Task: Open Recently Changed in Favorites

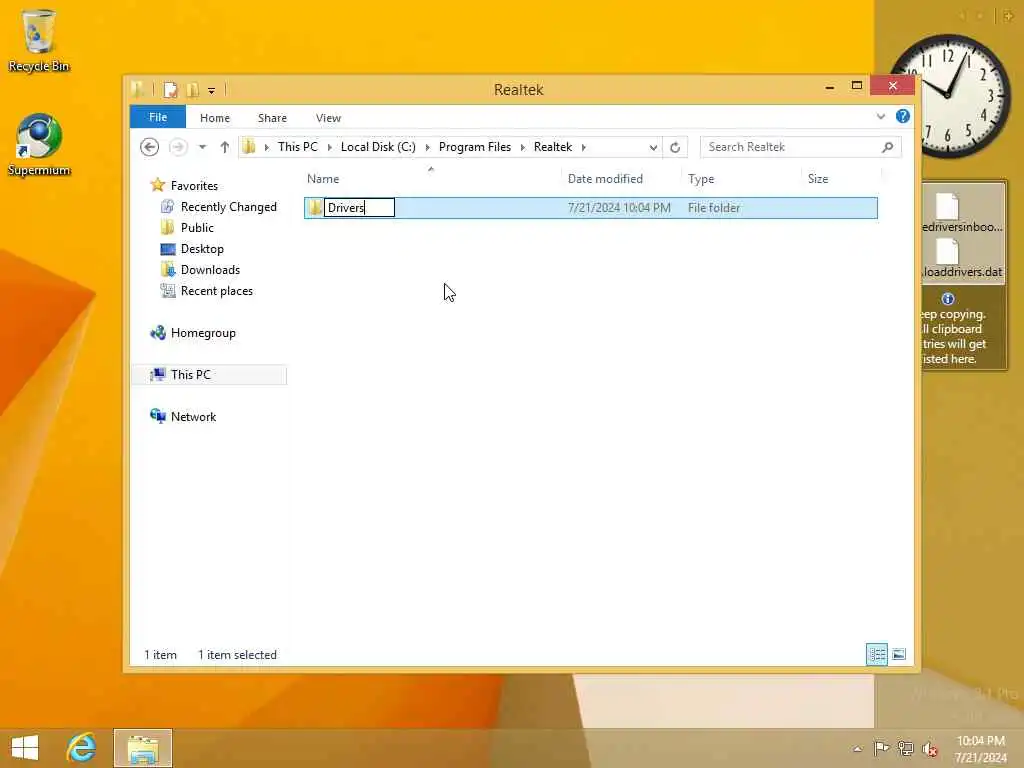Action: tap(229, 206)
